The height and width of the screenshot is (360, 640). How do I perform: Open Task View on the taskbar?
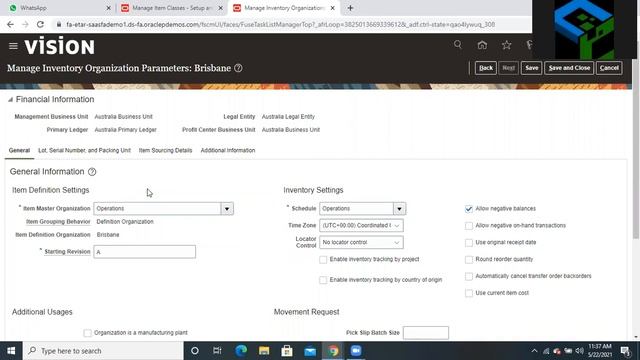coord(217,351)
